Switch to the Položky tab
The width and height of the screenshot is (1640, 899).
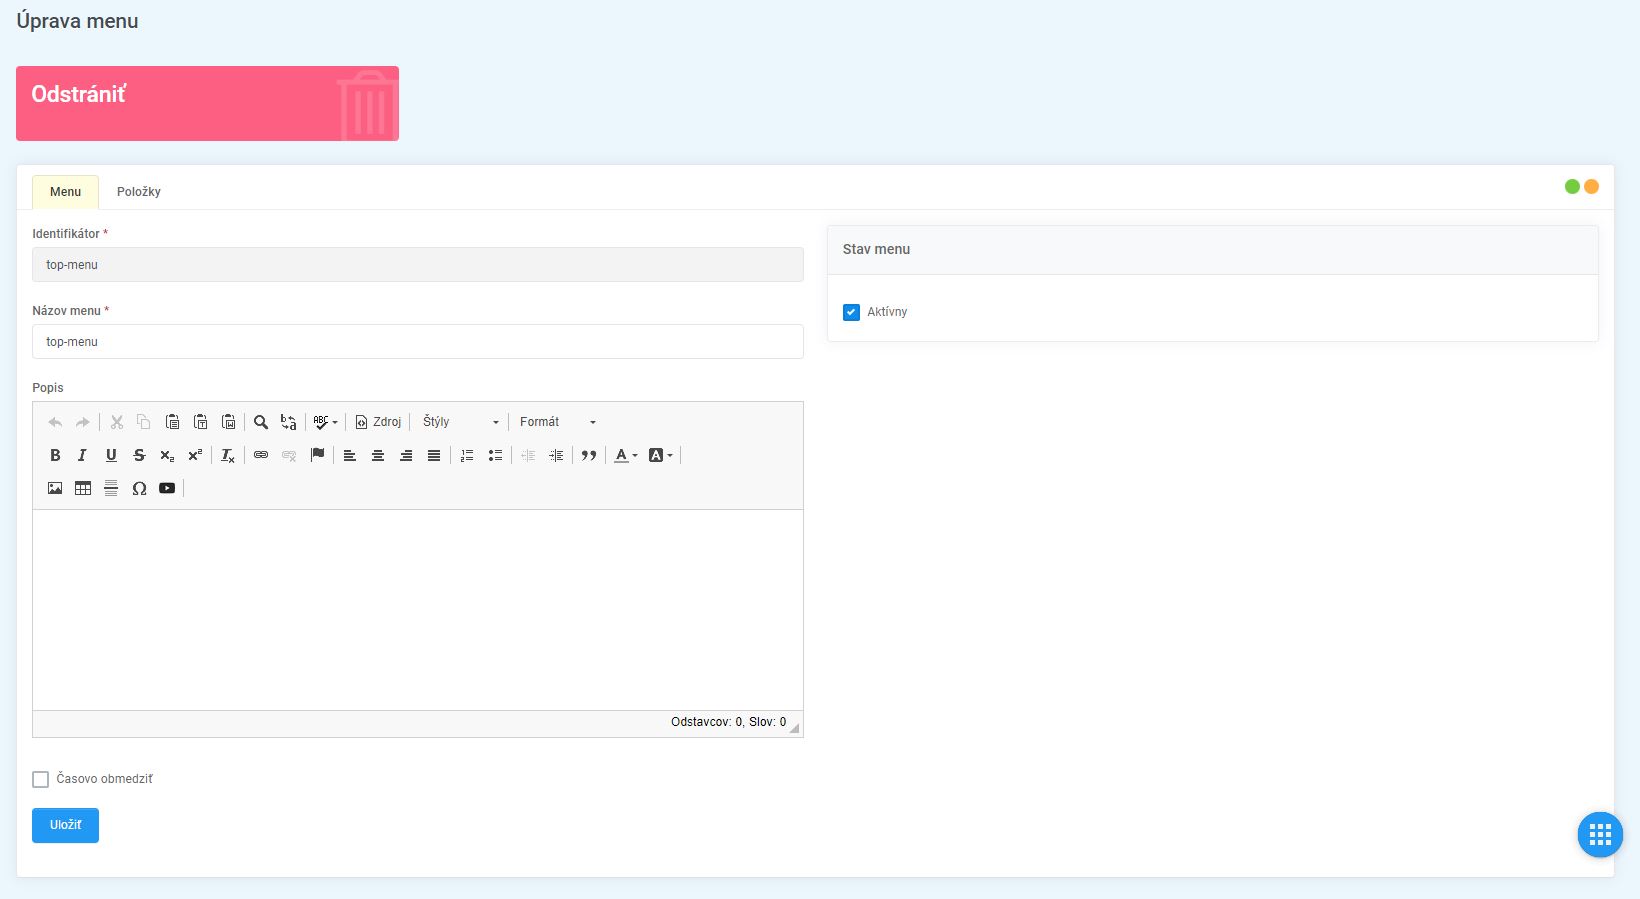138,192
